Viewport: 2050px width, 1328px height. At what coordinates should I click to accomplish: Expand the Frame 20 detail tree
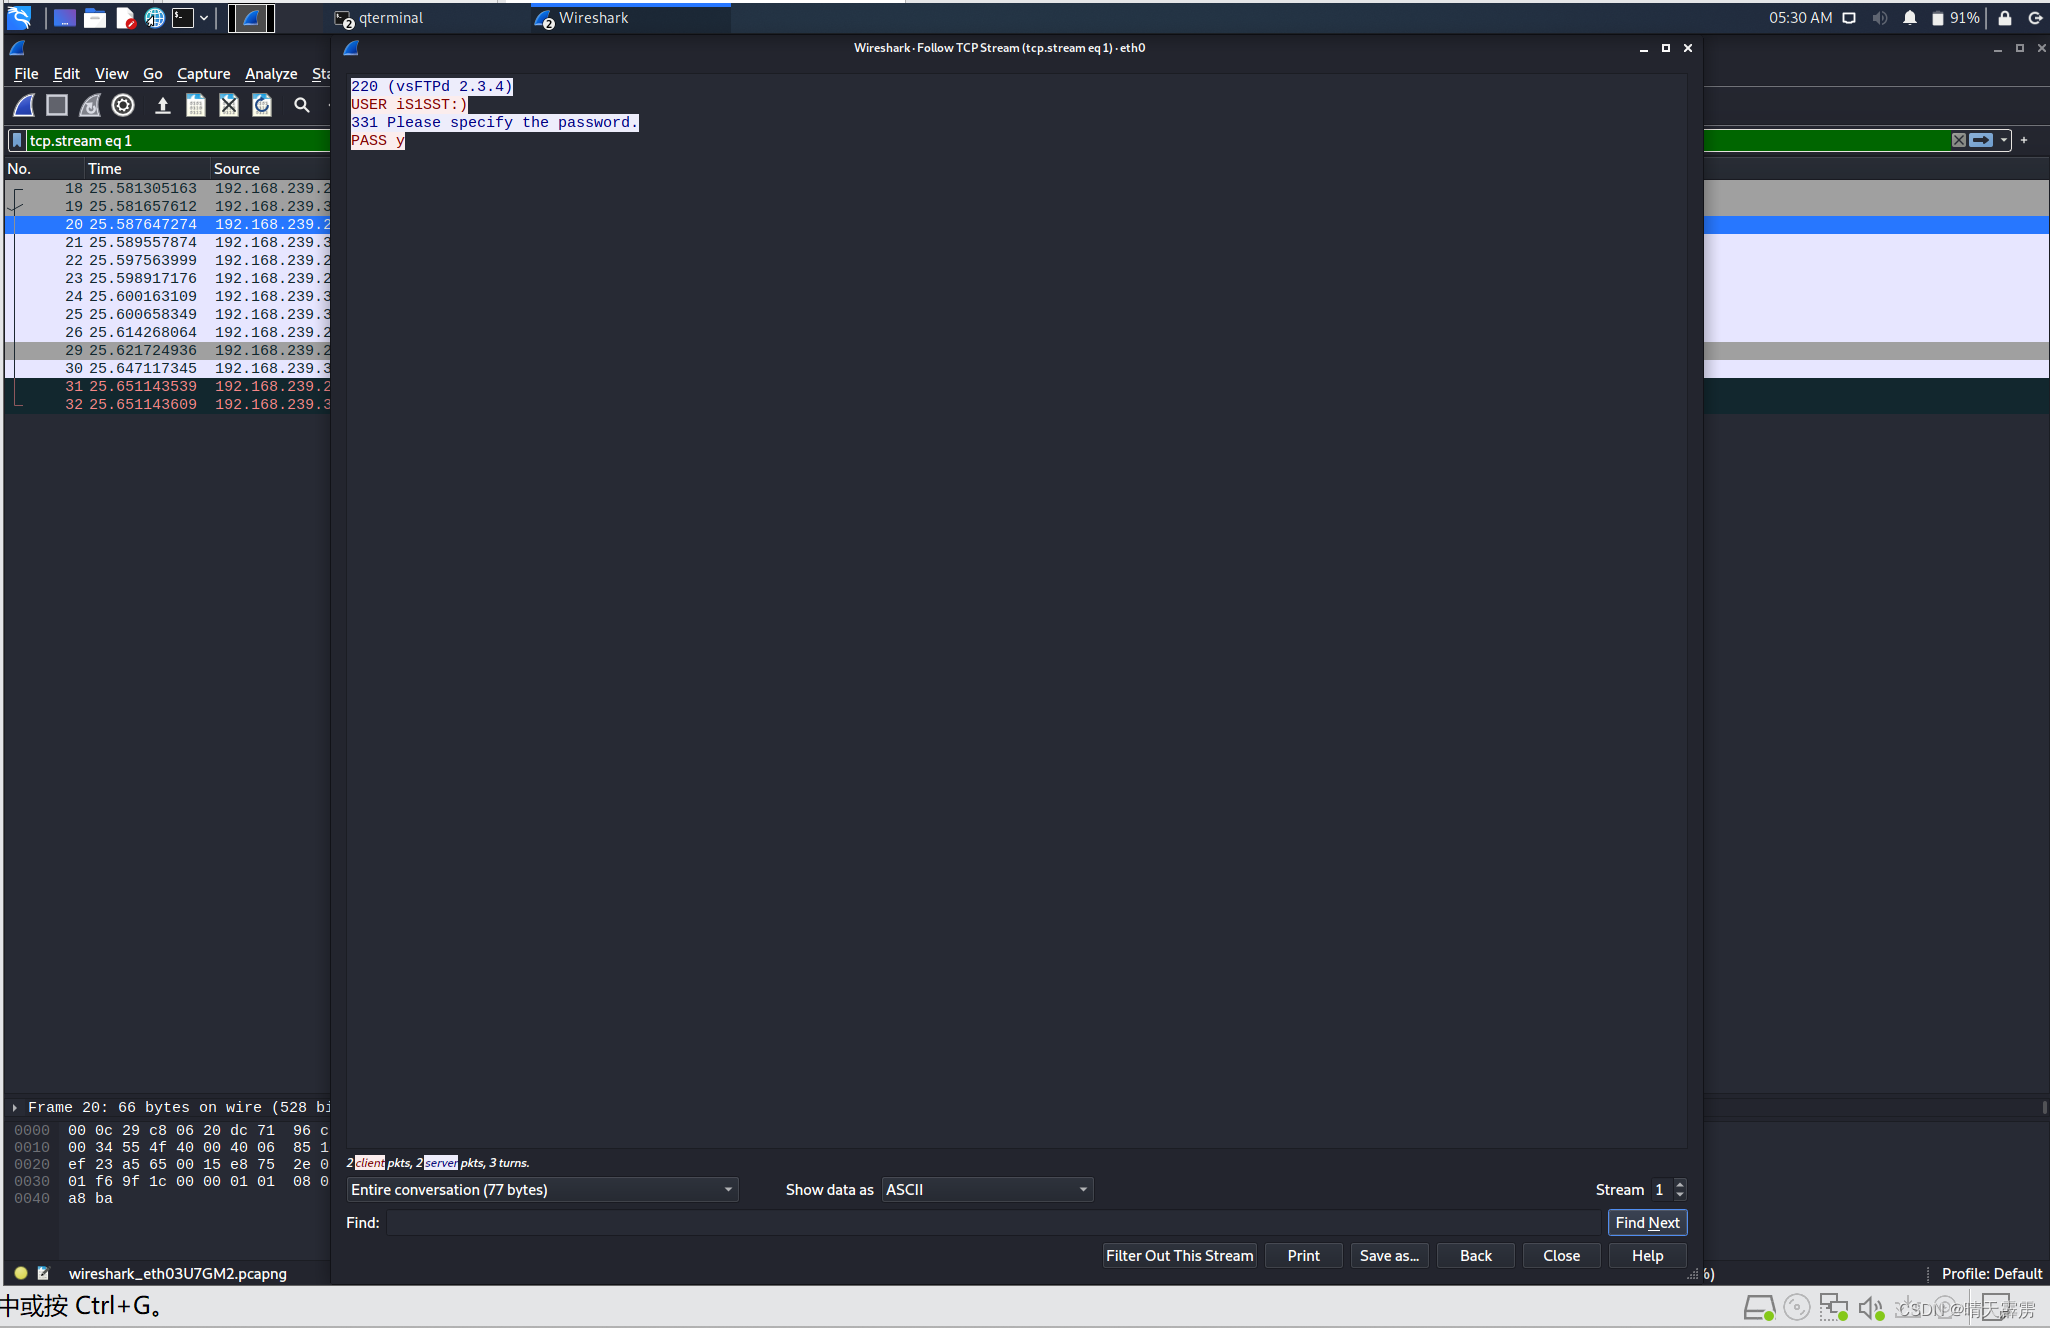[x=15, y=1107]
